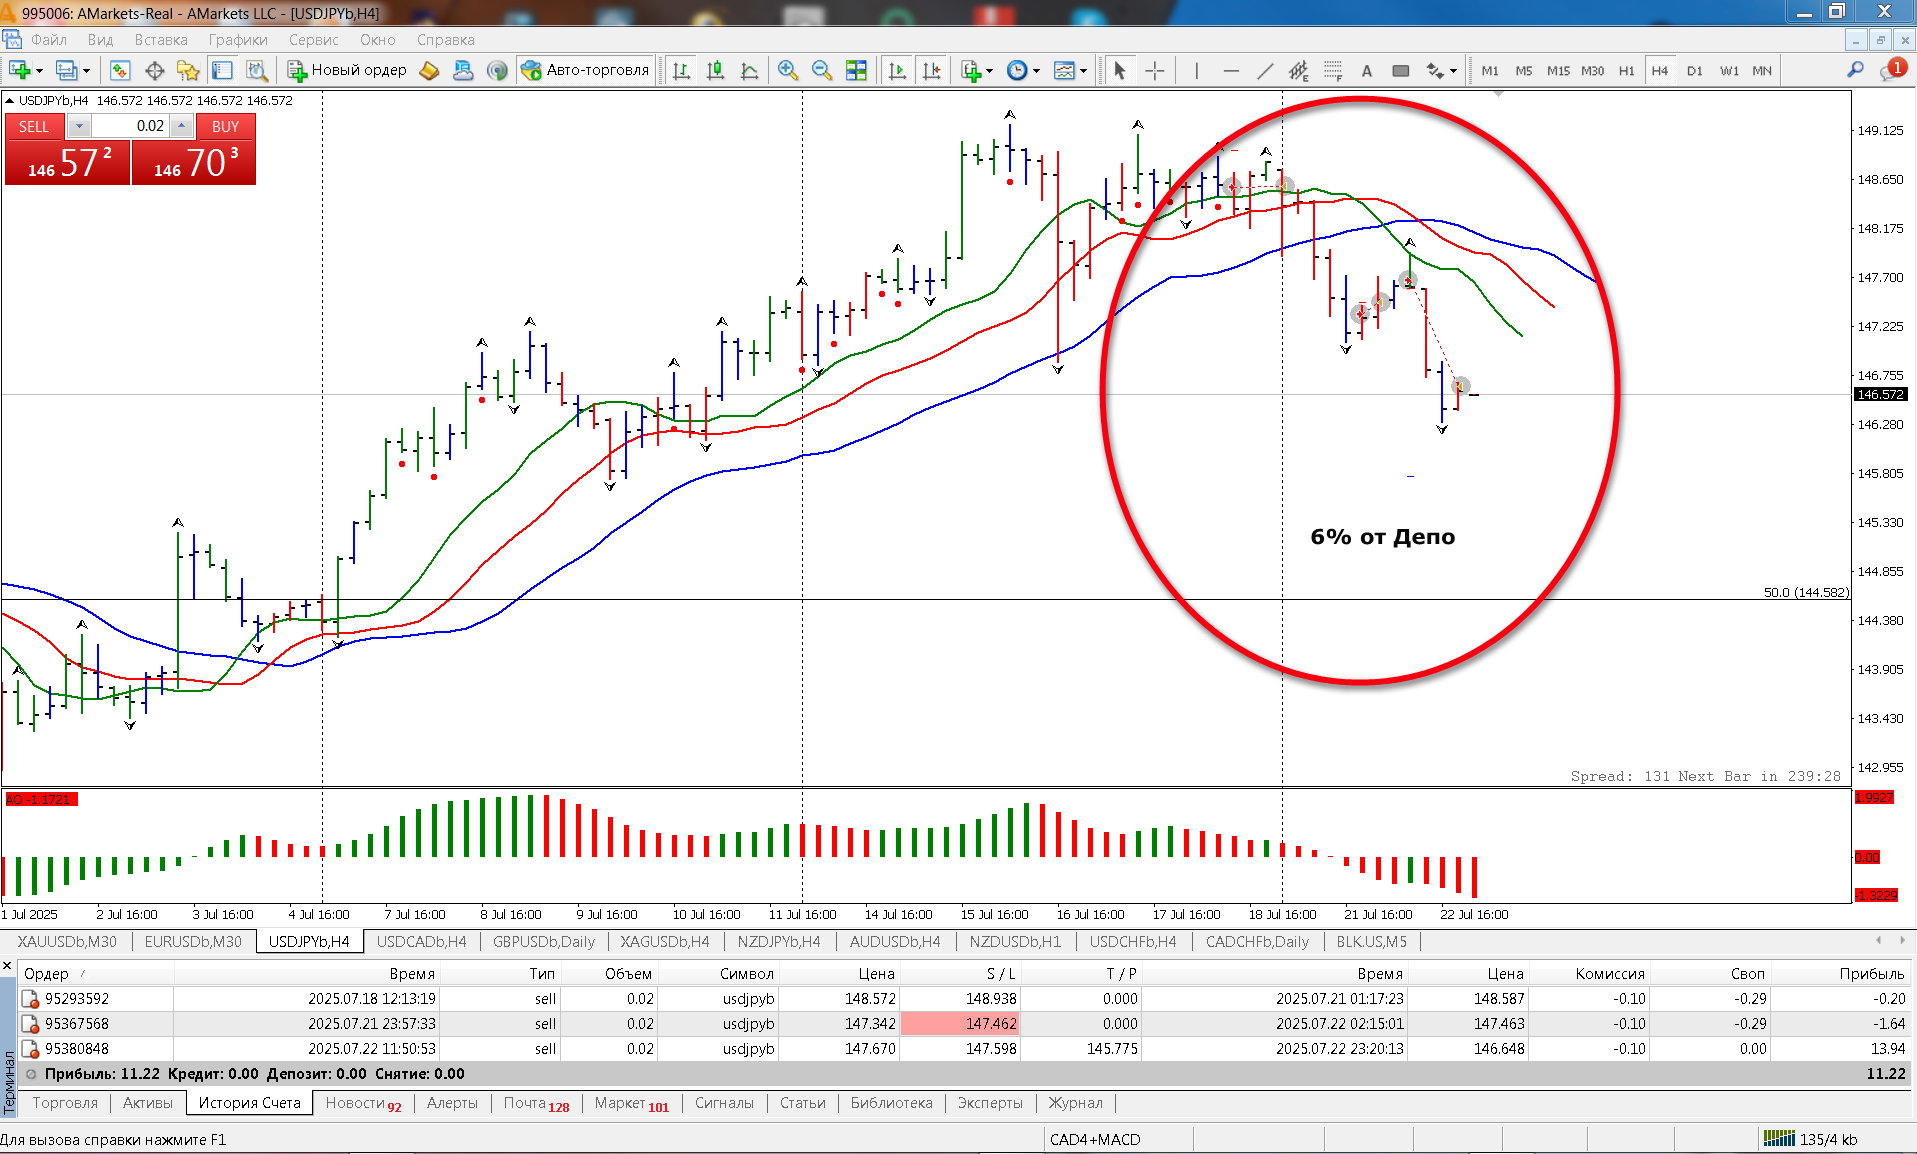Pick the trendline drawing tool
Image resolution: width=1917 pixels, height=1154 pixels.
click(1265, 70)
